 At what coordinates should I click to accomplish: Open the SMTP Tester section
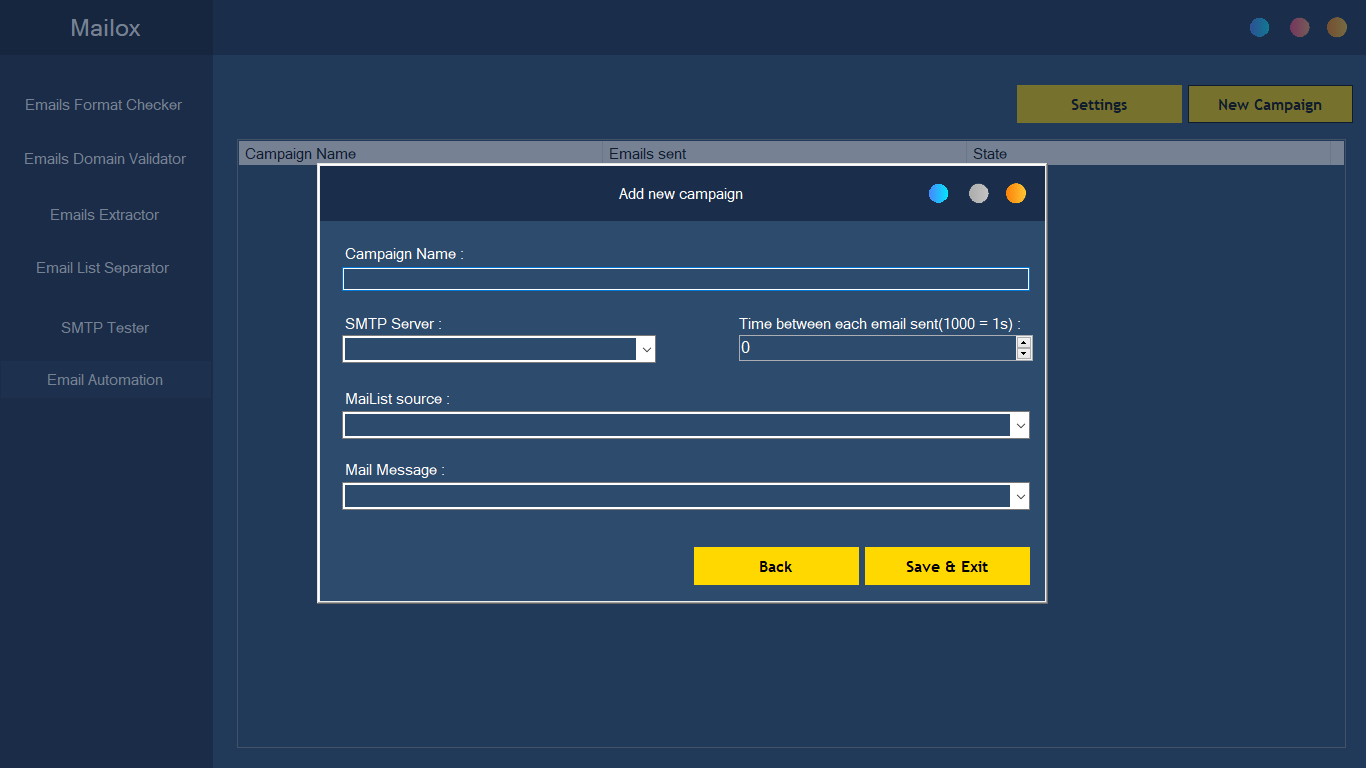click(104, 327)
